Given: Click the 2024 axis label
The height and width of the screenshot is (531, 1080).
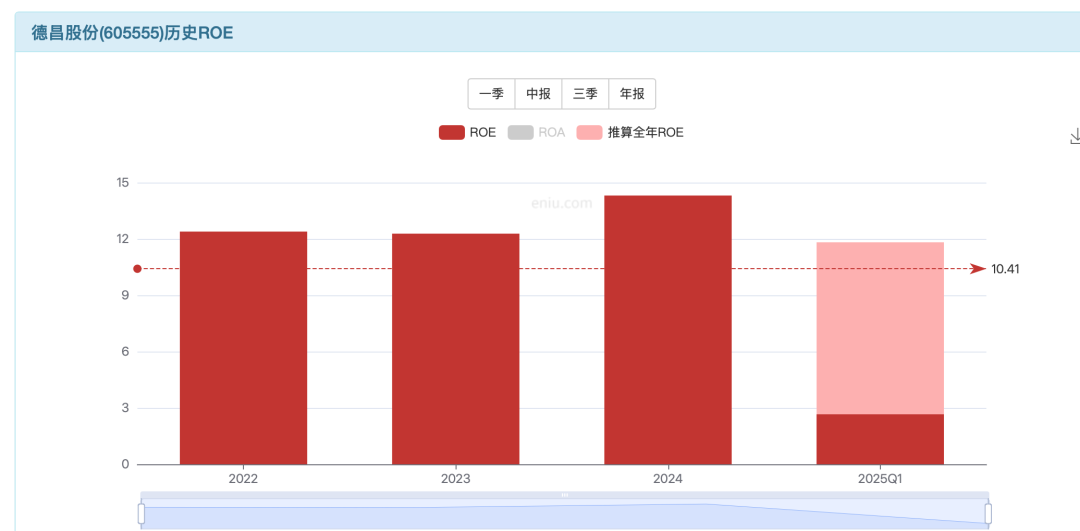Looking at the screenshot, I should click(x=667, y=478).
